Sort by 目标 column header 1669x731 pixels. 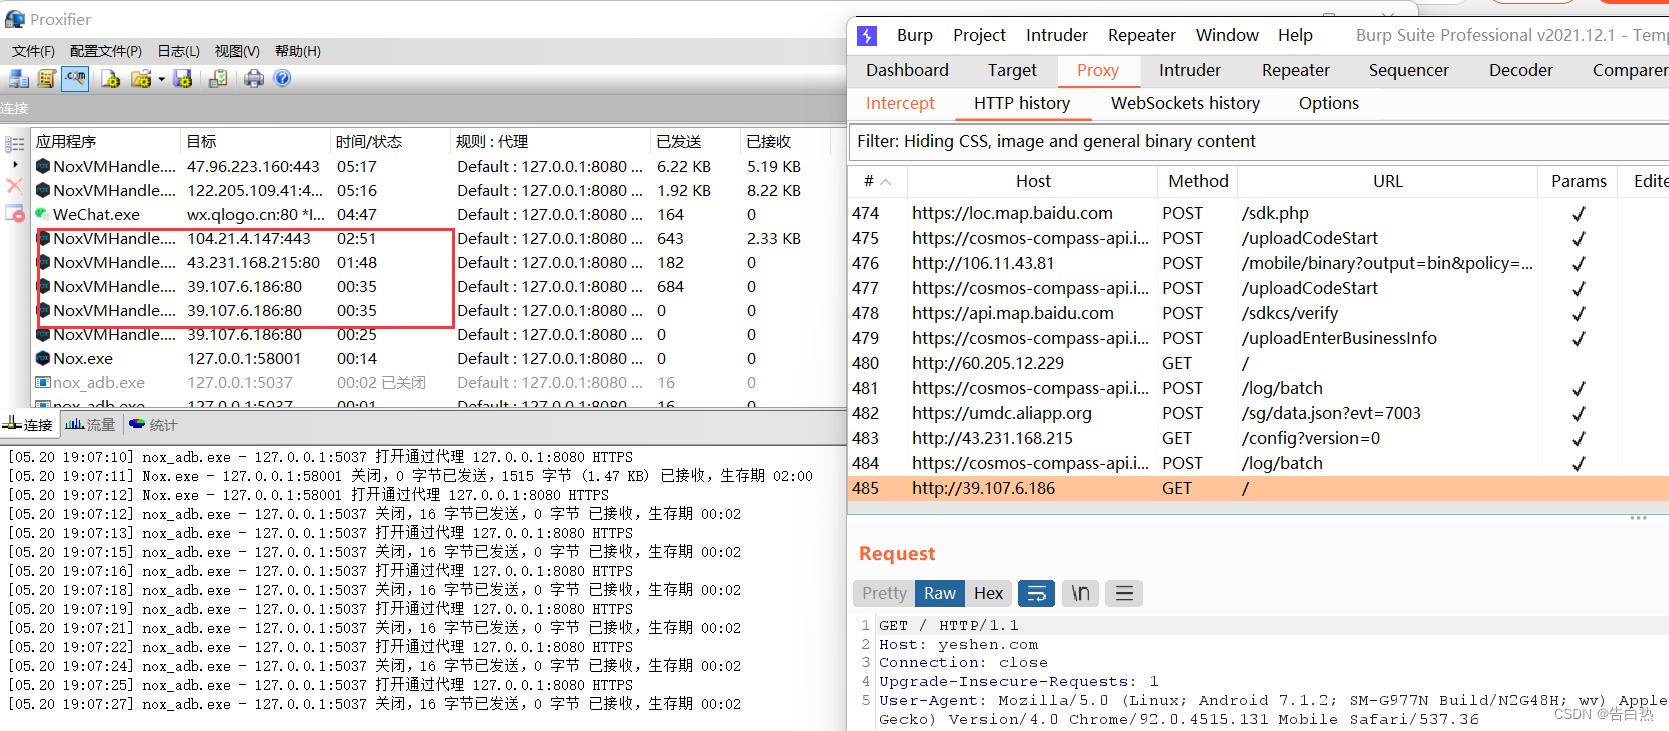[255, 141]
